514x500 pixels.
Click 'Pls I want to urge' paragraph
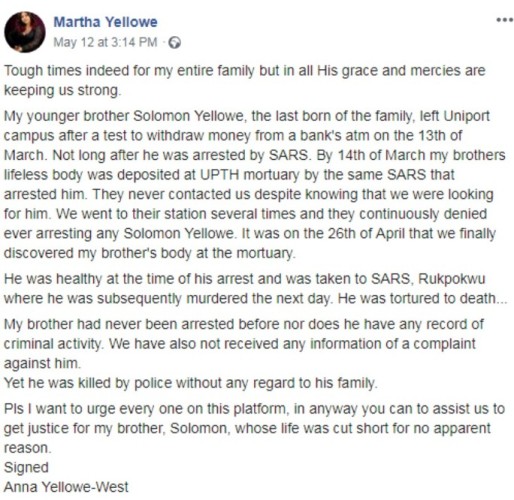click(254, 428)
